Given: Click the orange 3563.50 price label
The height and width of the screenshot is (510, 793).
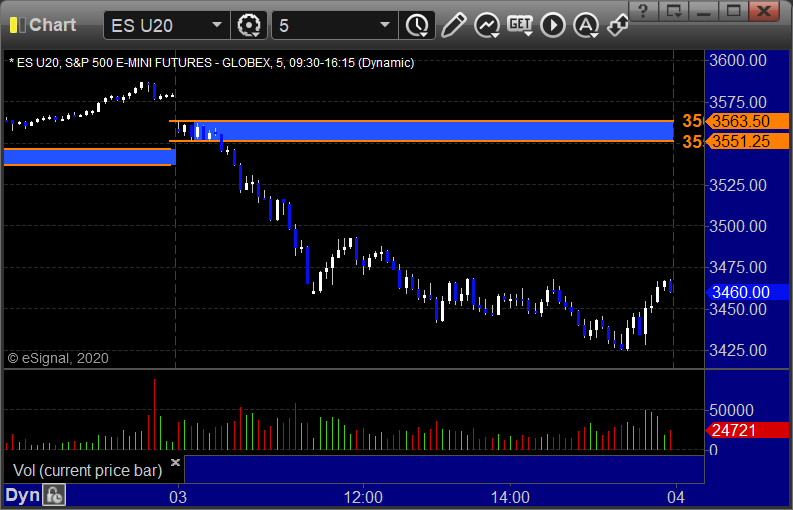Looking at the screenshot, I should (746, 121).
